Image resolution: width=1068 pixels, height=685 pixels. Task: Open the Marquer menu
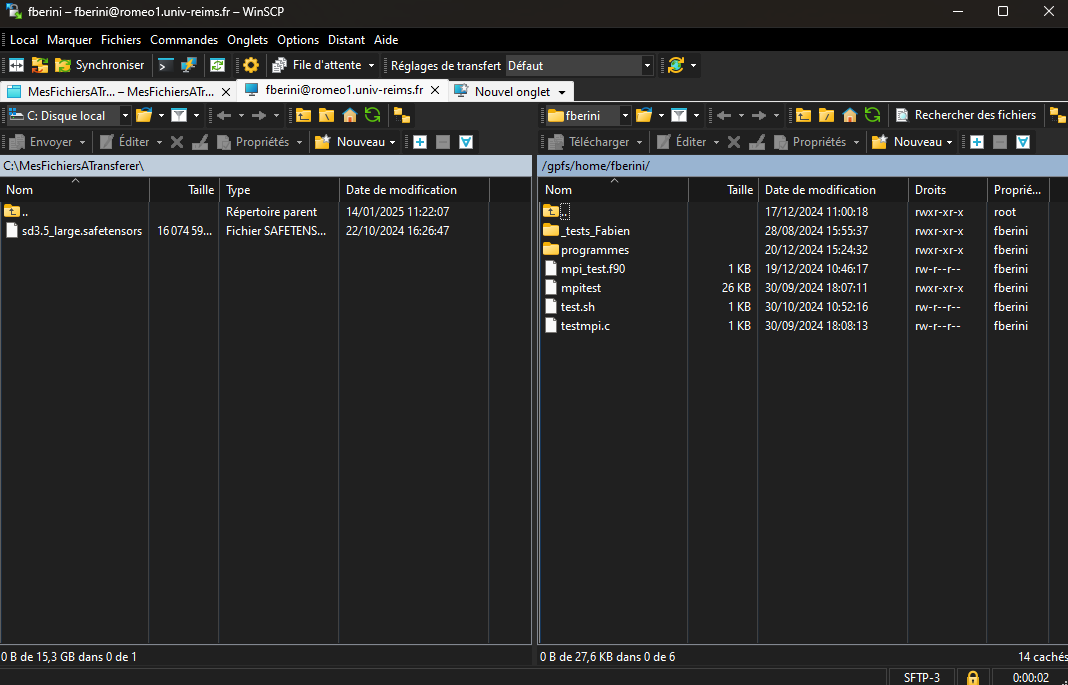[x=69, y=39]
